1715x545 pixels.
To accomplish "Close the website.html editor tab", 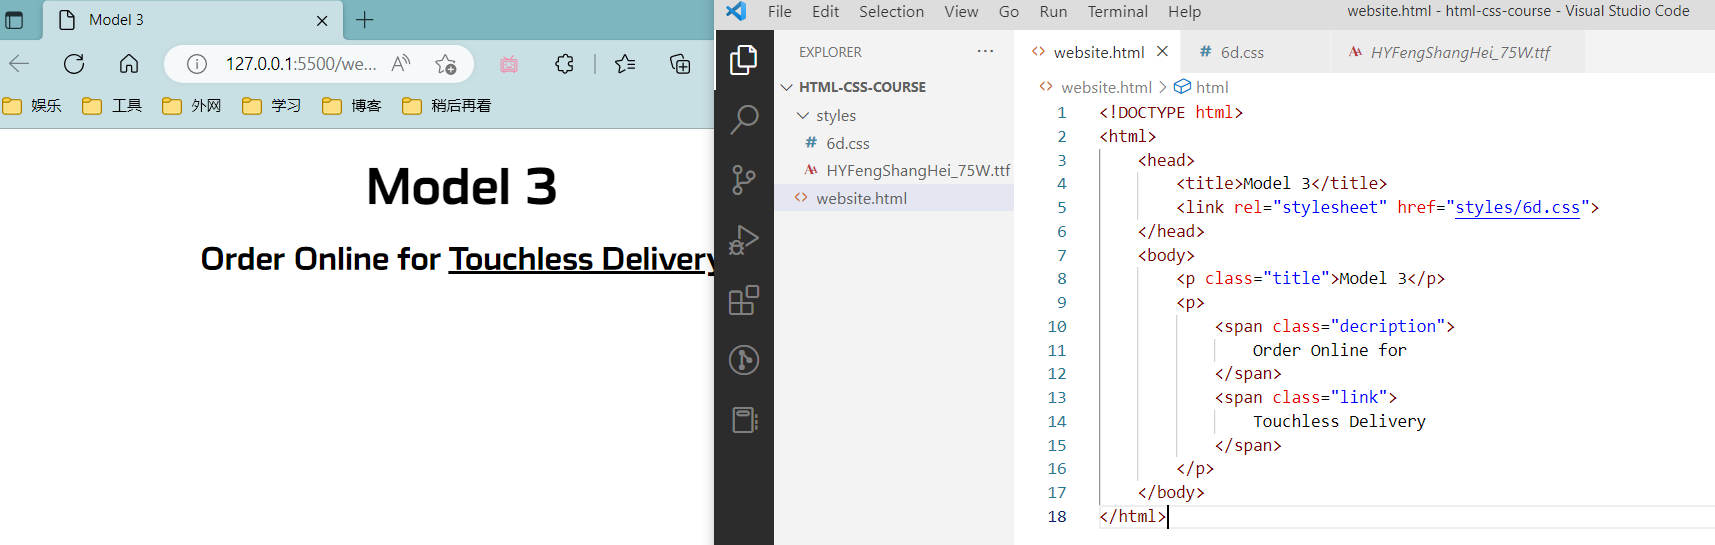I will point(1162,51).
